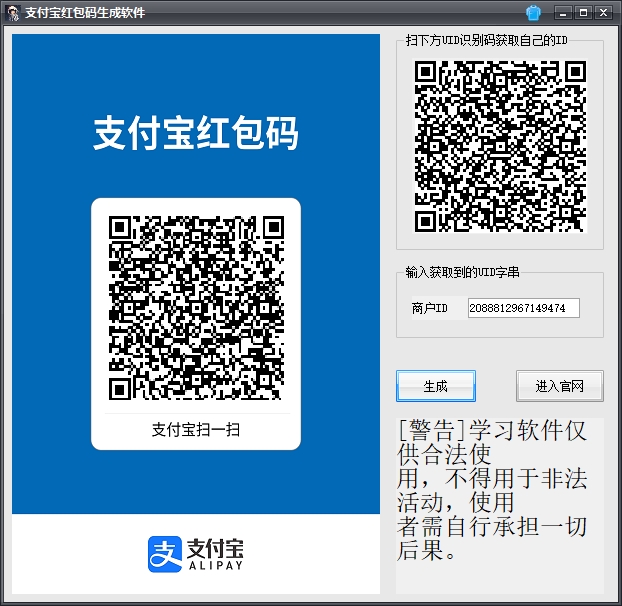The width and height of the screenshot is (622, 606).
Task: Click the window title 支付宝红包码生成软件
Action: pos(85,13)
